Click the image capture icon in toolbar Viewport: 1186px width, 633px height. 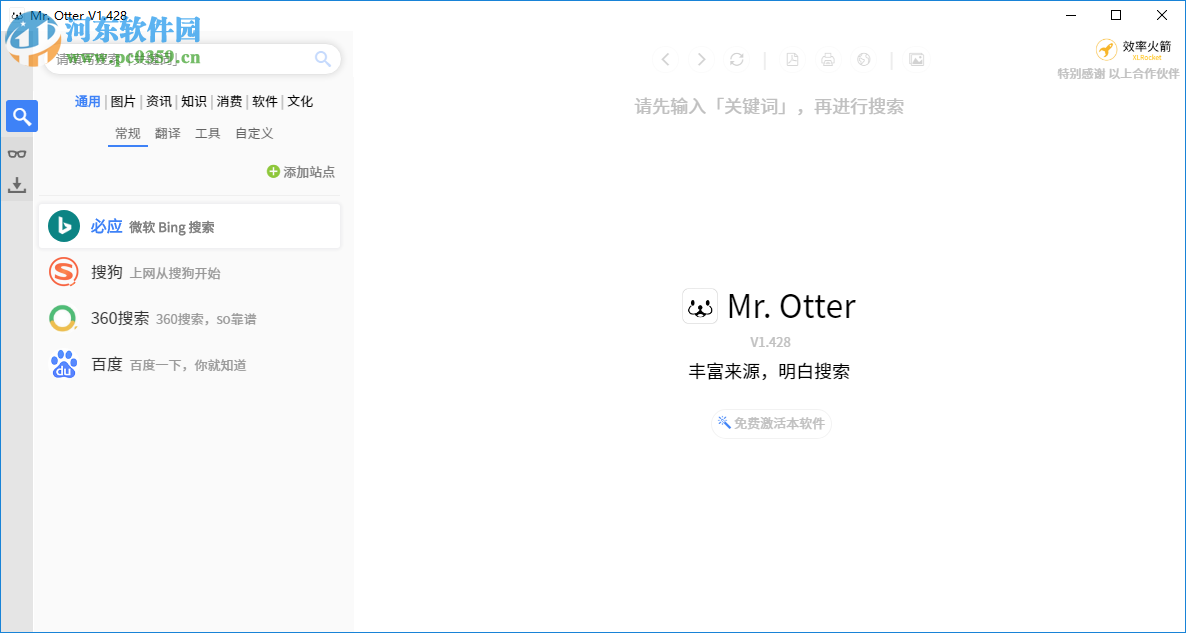pyautogui.click(x=917, y=59)
